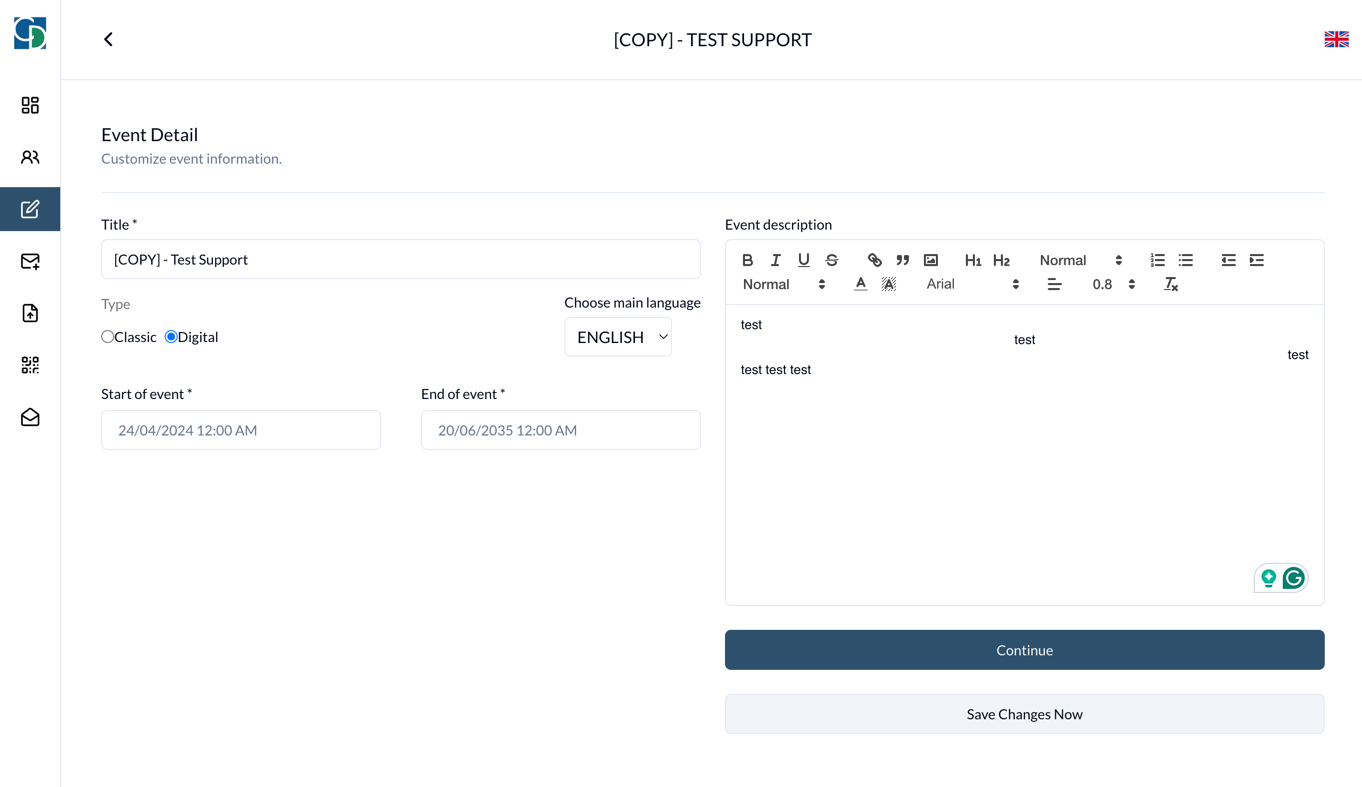1362x787 pixels.
Task: Click the italic formatting icon
Action: [775, 260]
